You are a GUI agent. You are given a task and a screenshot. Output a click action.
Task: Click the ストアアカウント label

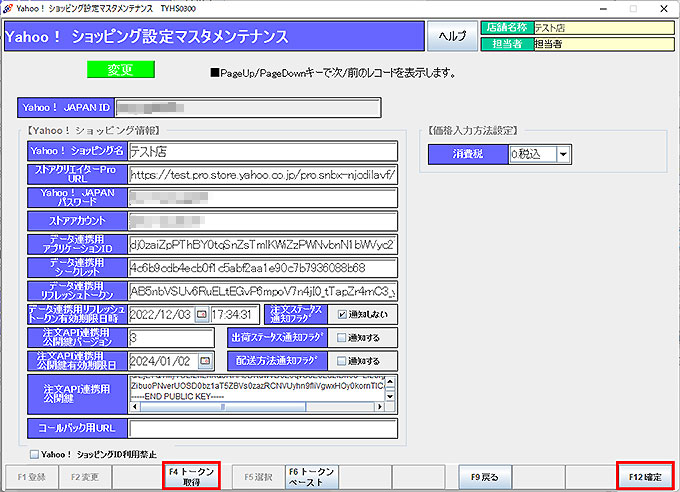(x=77, y=221)
